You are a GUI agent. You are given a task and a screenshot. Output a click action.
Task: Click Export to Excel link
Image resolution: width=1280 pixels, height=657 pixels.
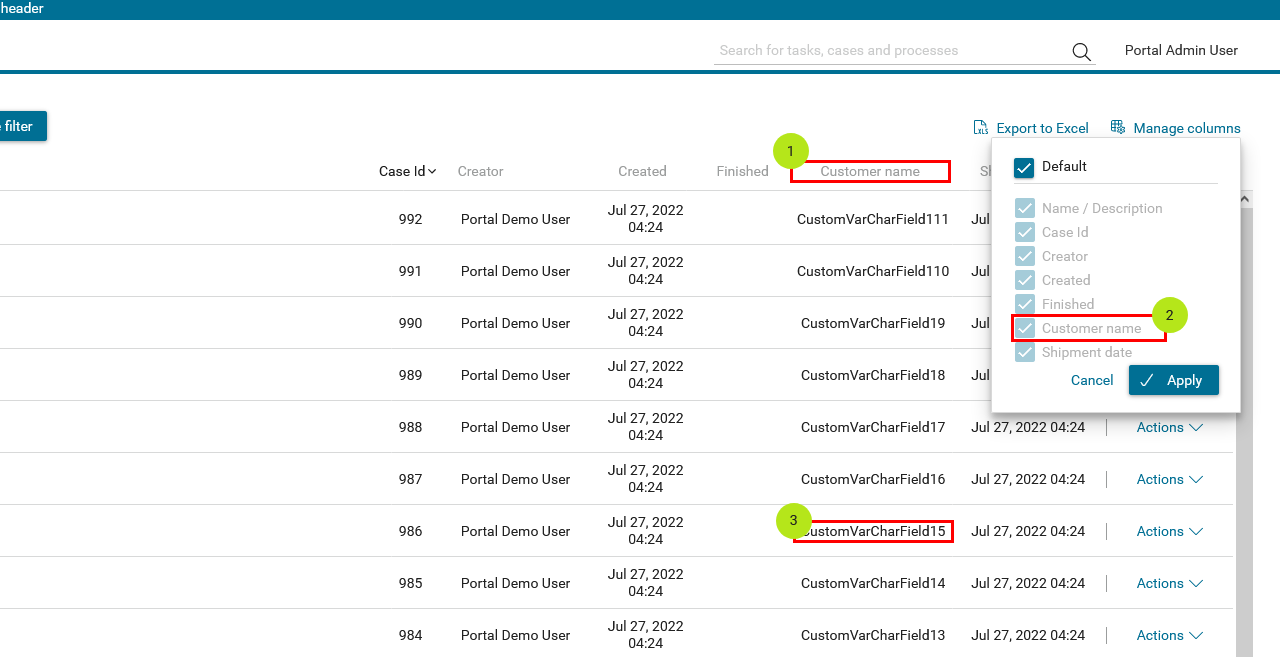coord(1042,128)
